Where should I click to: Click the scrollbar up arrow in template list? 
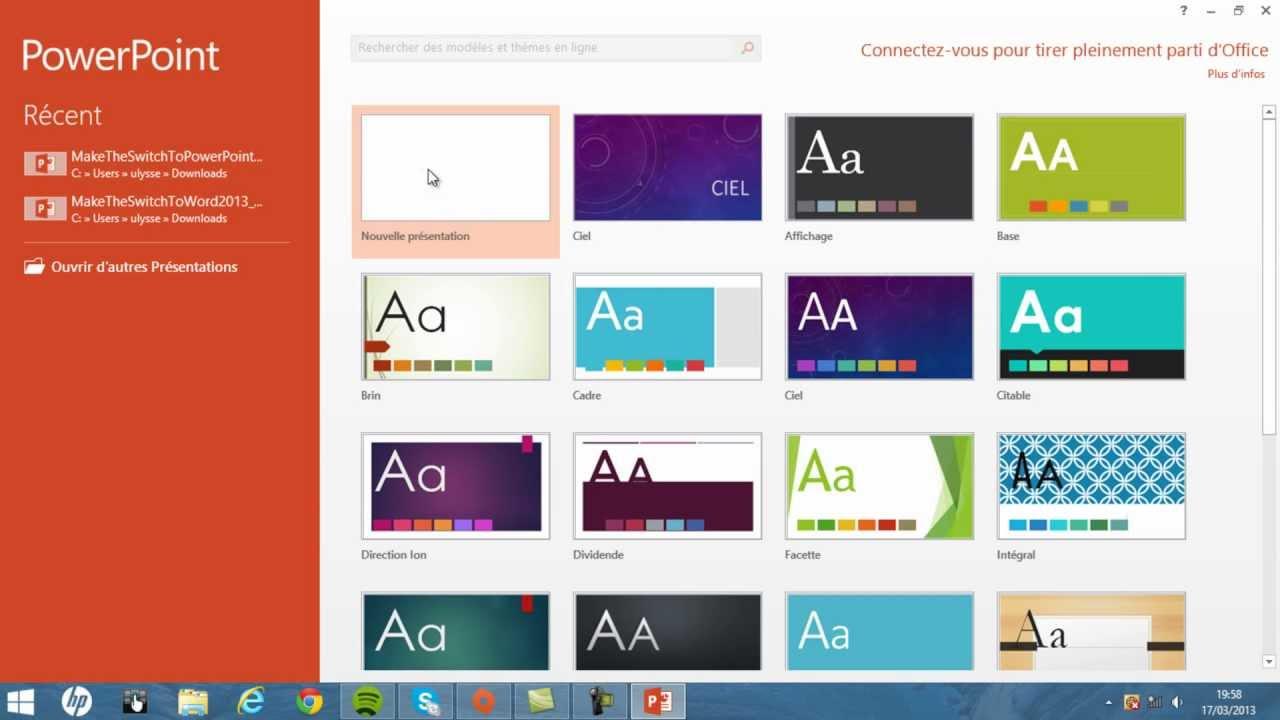[1269, 113]
